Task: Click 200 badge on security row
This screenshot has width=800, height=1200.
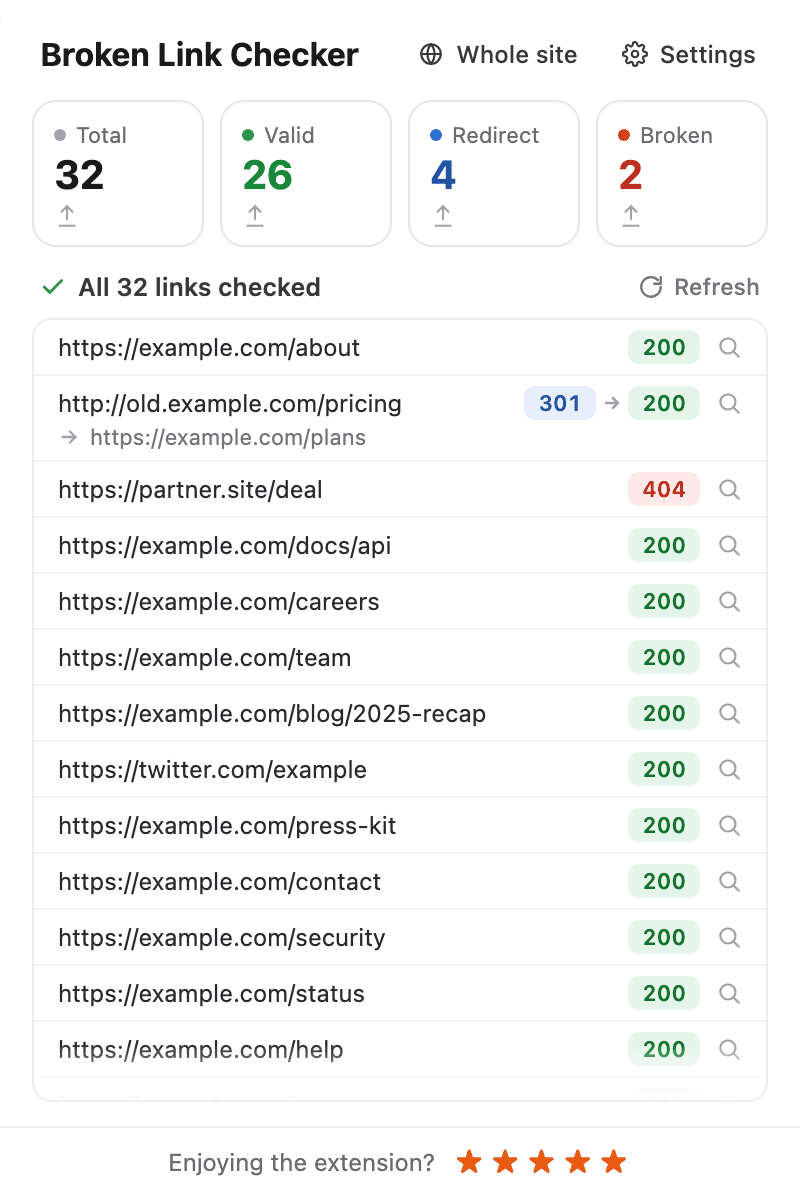Action: pyautogui.click(x=664, y=938)
